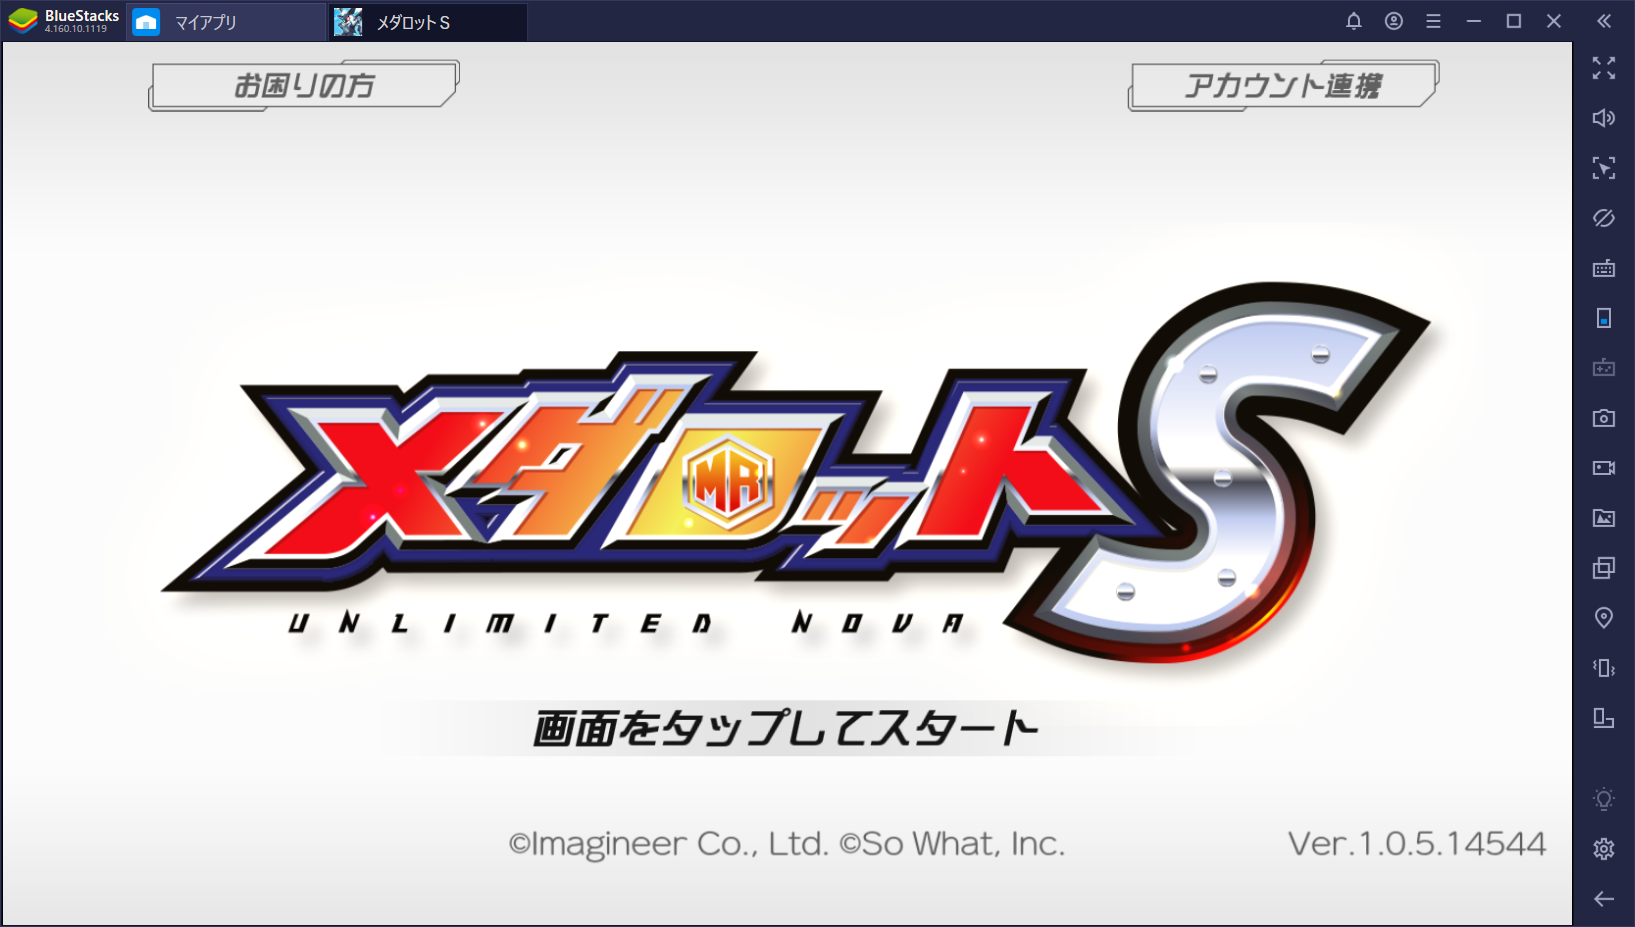
Task: Click the phone portrait mode icon
Action: coord(1604,318)
